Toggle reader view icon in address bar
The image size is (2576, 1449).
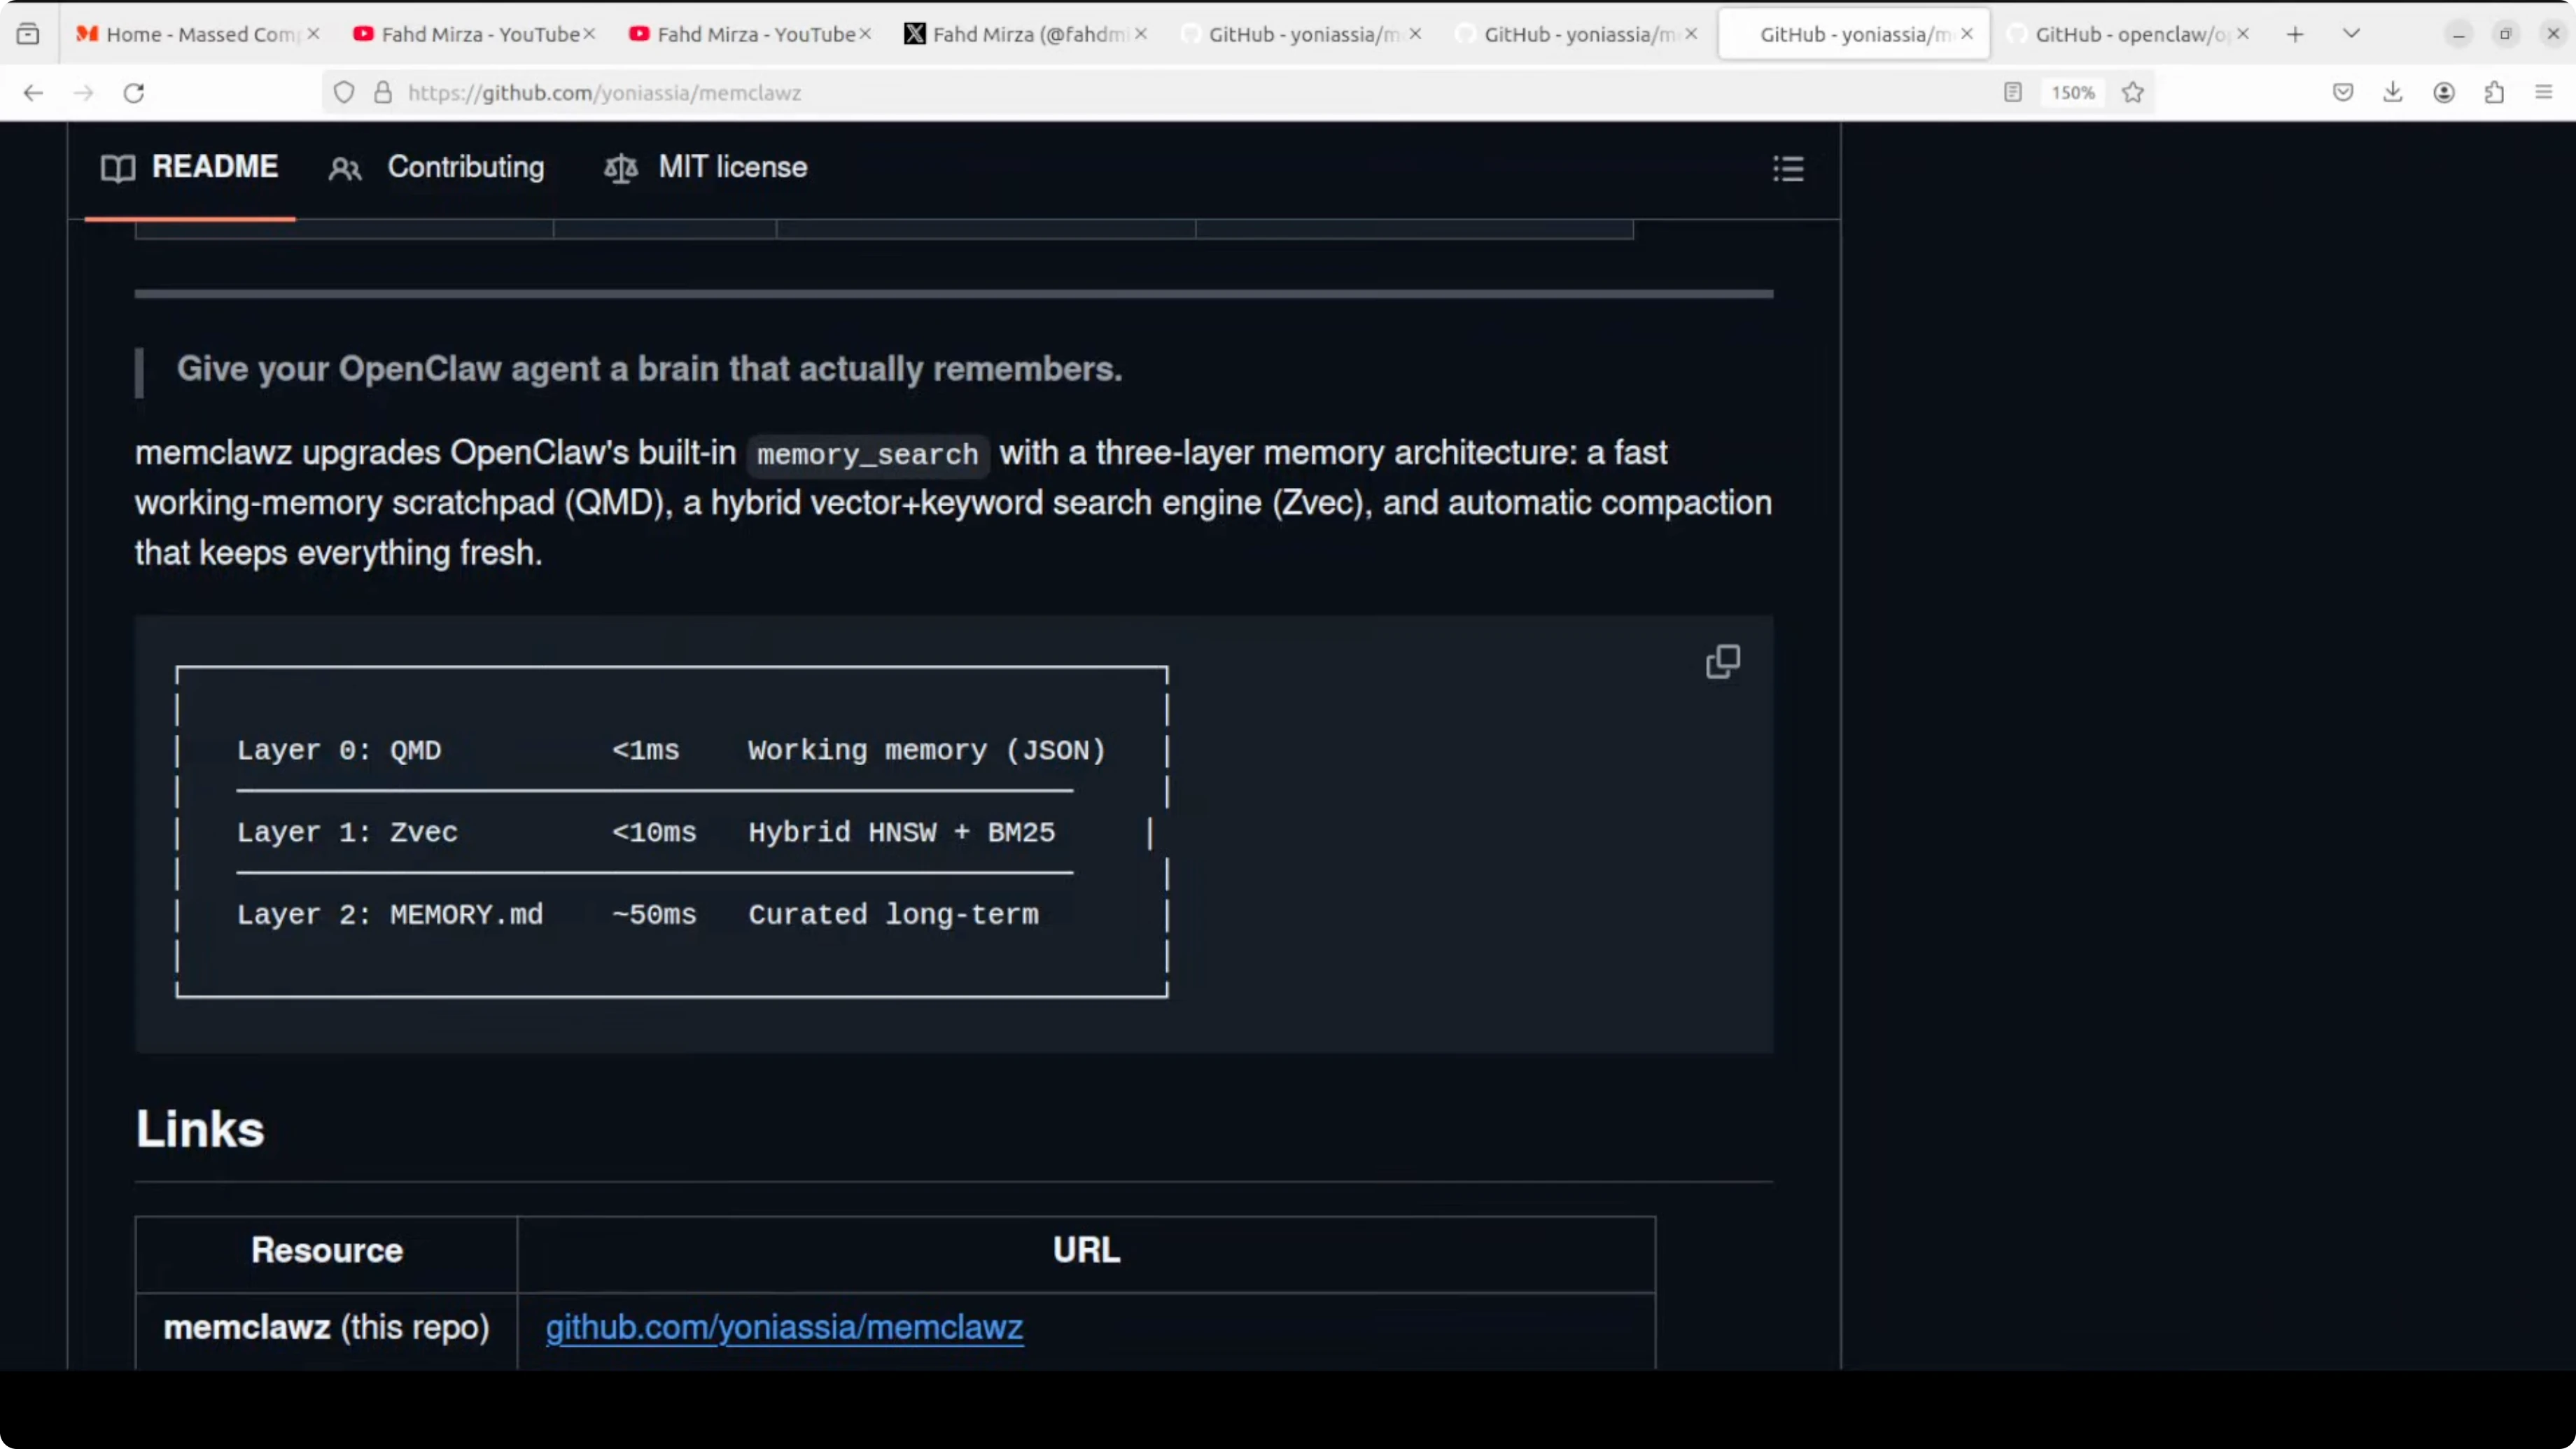(x=2013, y=93)
